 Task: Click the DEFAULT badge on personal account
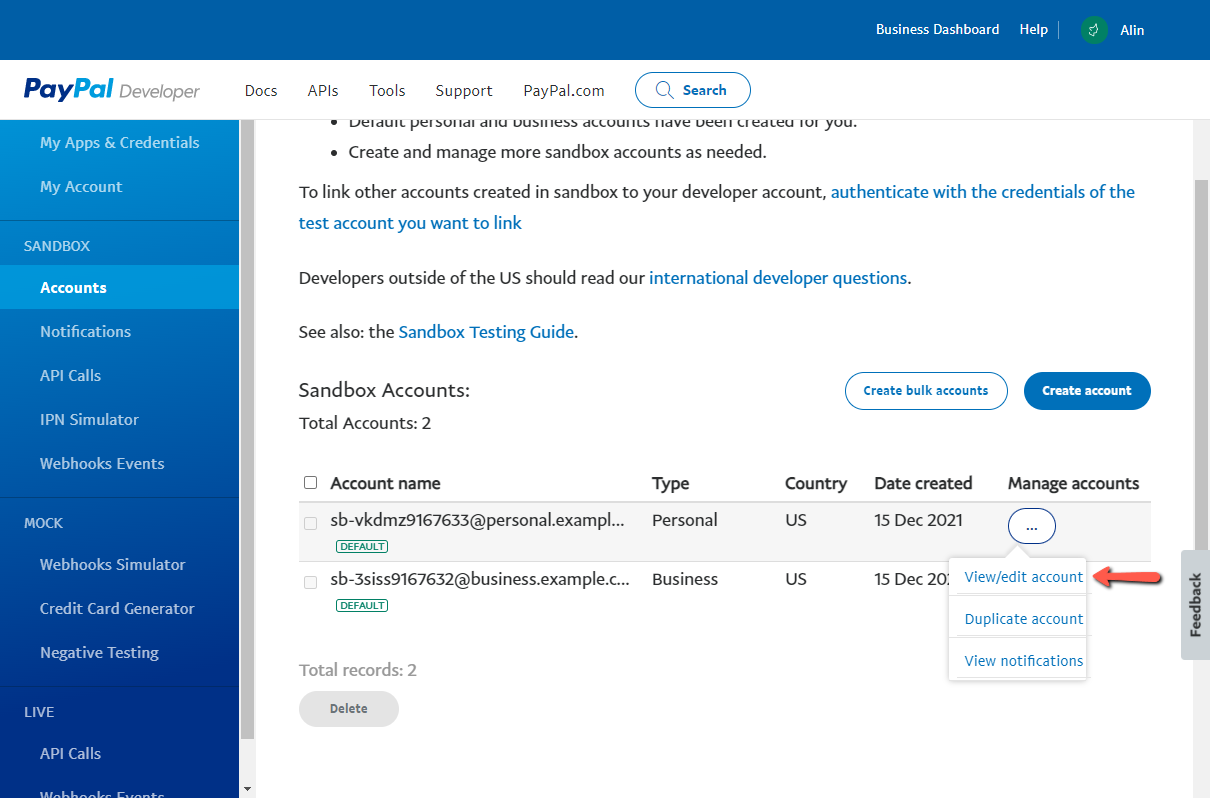(x=362, y=547)
